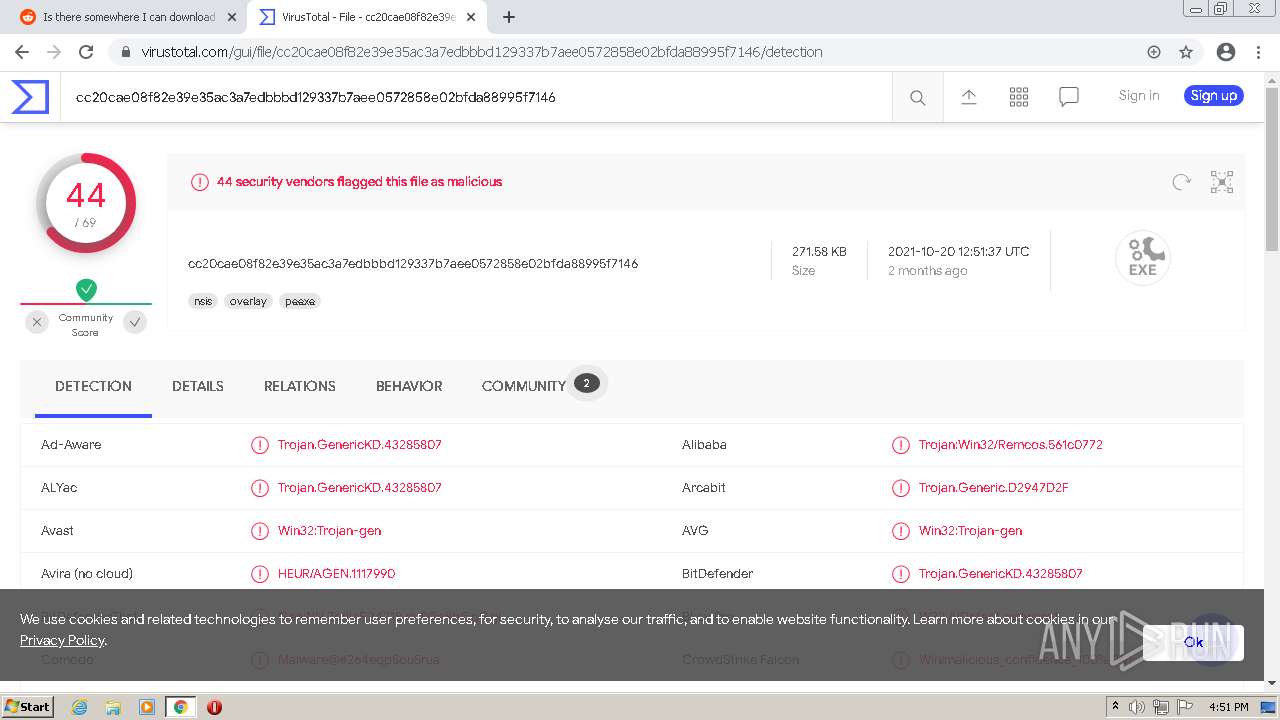
Task: Click the alert icon beside Avast detection
Action: pos(260,531)
